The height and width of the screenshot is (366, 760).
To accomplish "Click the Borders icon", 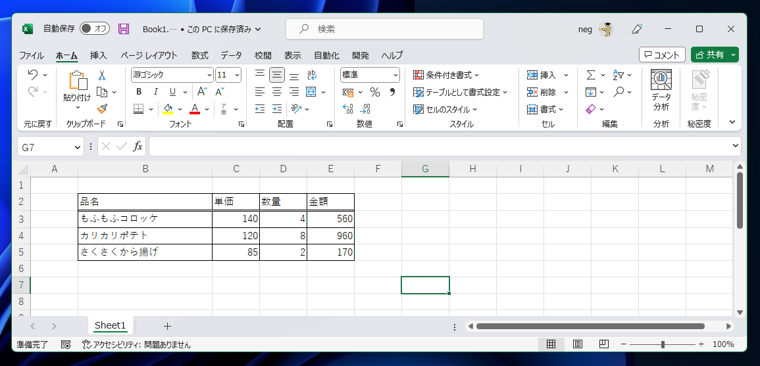I will [139, 109].
